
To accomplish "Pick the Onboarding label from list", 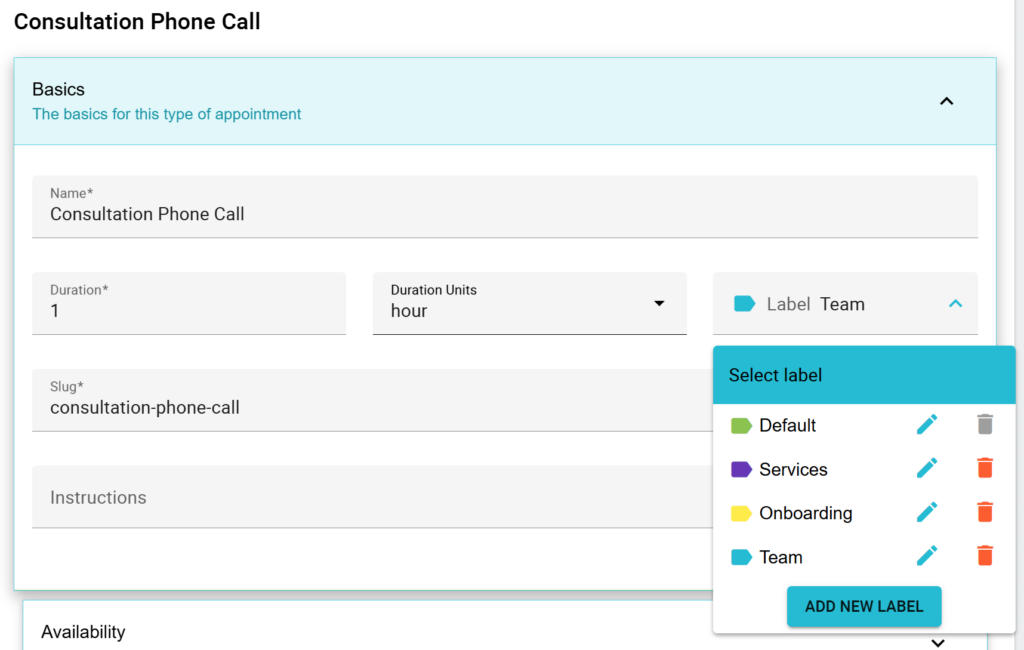I will click(805, 513).
